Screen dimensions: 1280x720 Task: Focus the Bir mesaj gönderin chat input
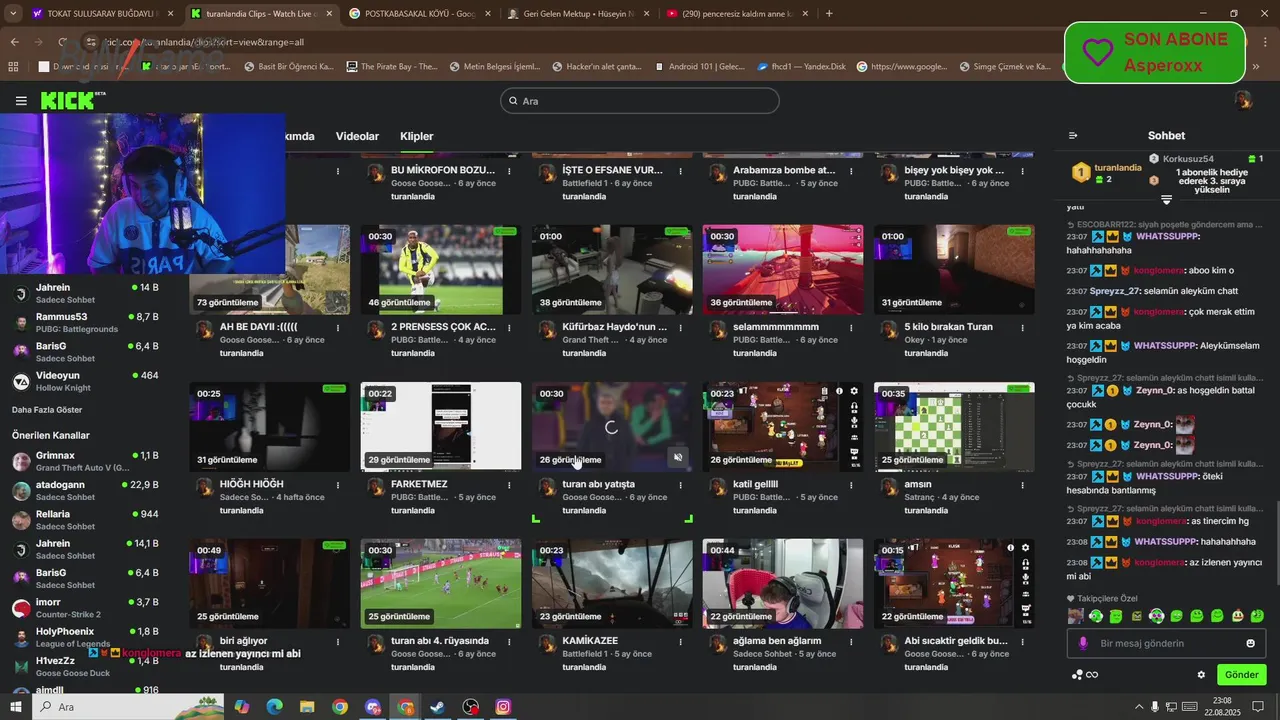click(x=1166, y=643)
